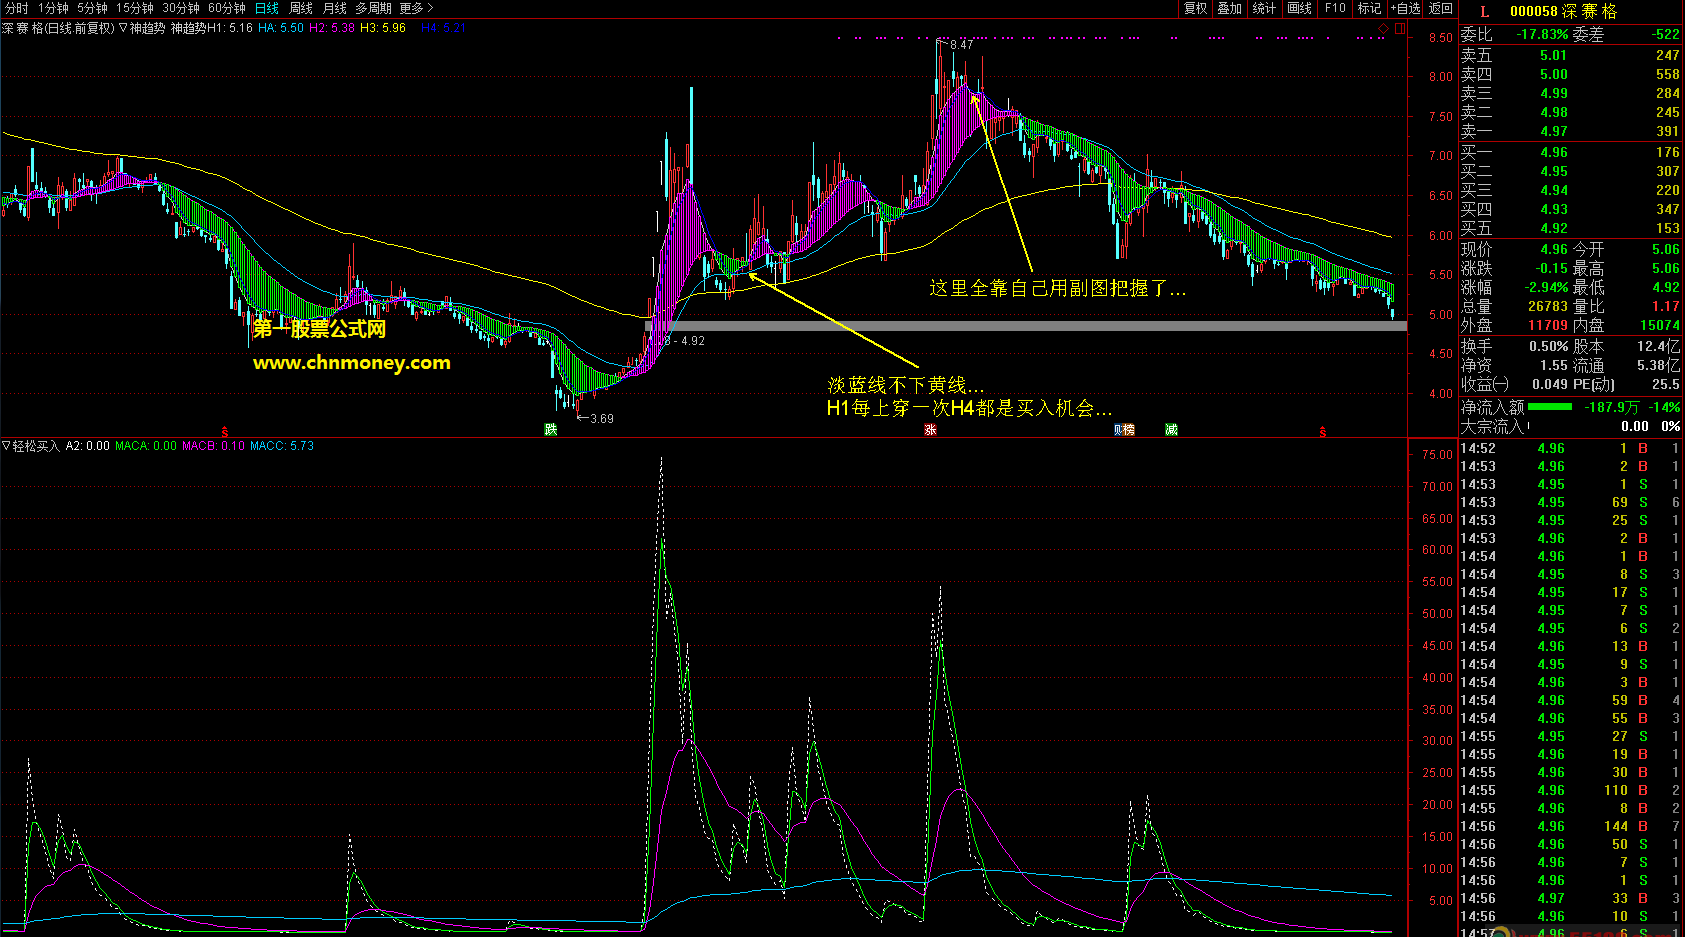Viewport: 1685px width, 937px height.
Task: Click the 14:53 trade with volume 69
Action: click(1570, 502)
